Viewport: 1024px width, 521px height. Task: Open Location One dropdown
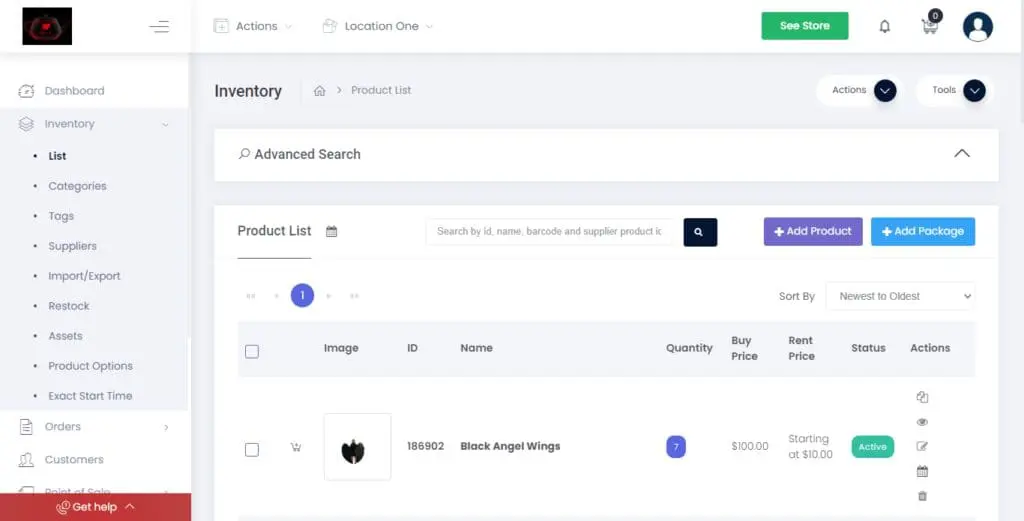pos(377,26)
